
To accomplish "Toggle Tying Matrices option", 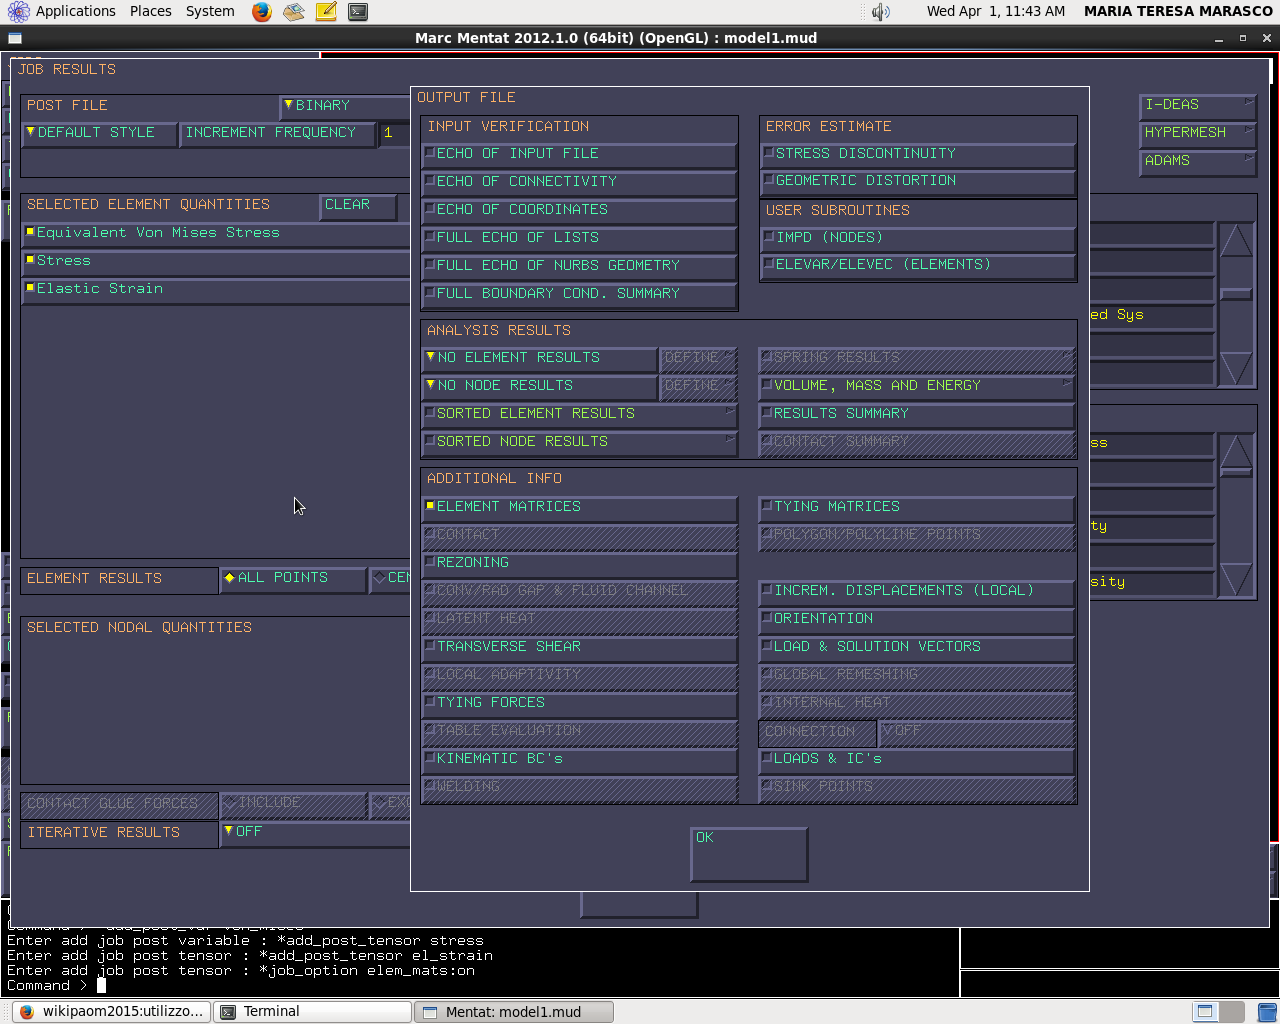I will 918,507.
